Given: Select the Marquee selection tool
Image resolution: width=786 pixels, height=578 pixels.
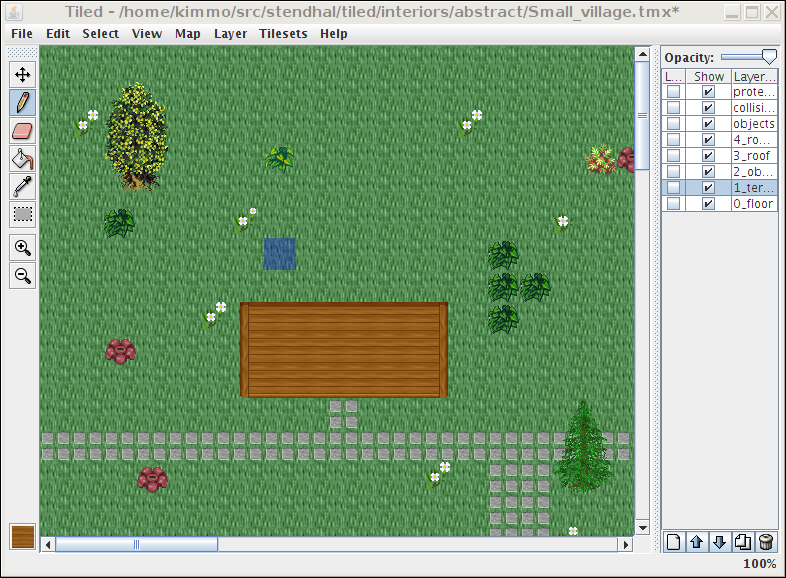Looking at the screenshot, I should [x=22, y=214].
